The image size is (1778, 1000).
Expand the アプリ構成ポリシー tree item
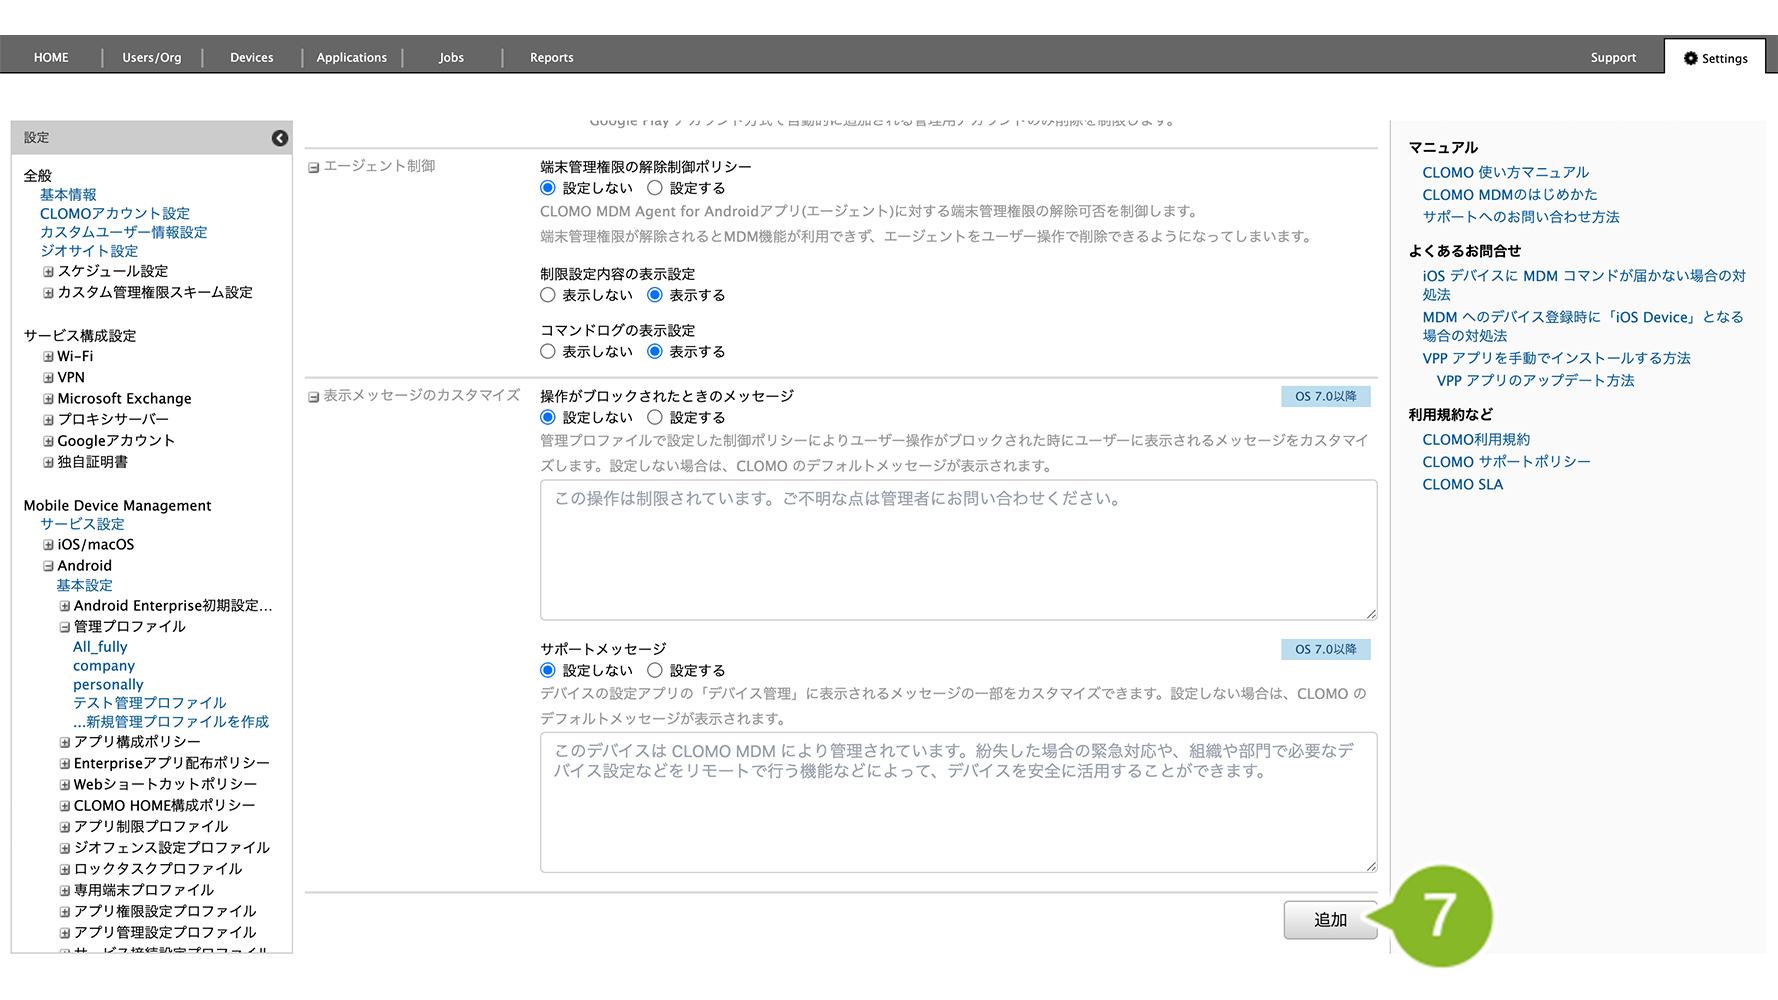pyautogui.click(x=64, y=742)
